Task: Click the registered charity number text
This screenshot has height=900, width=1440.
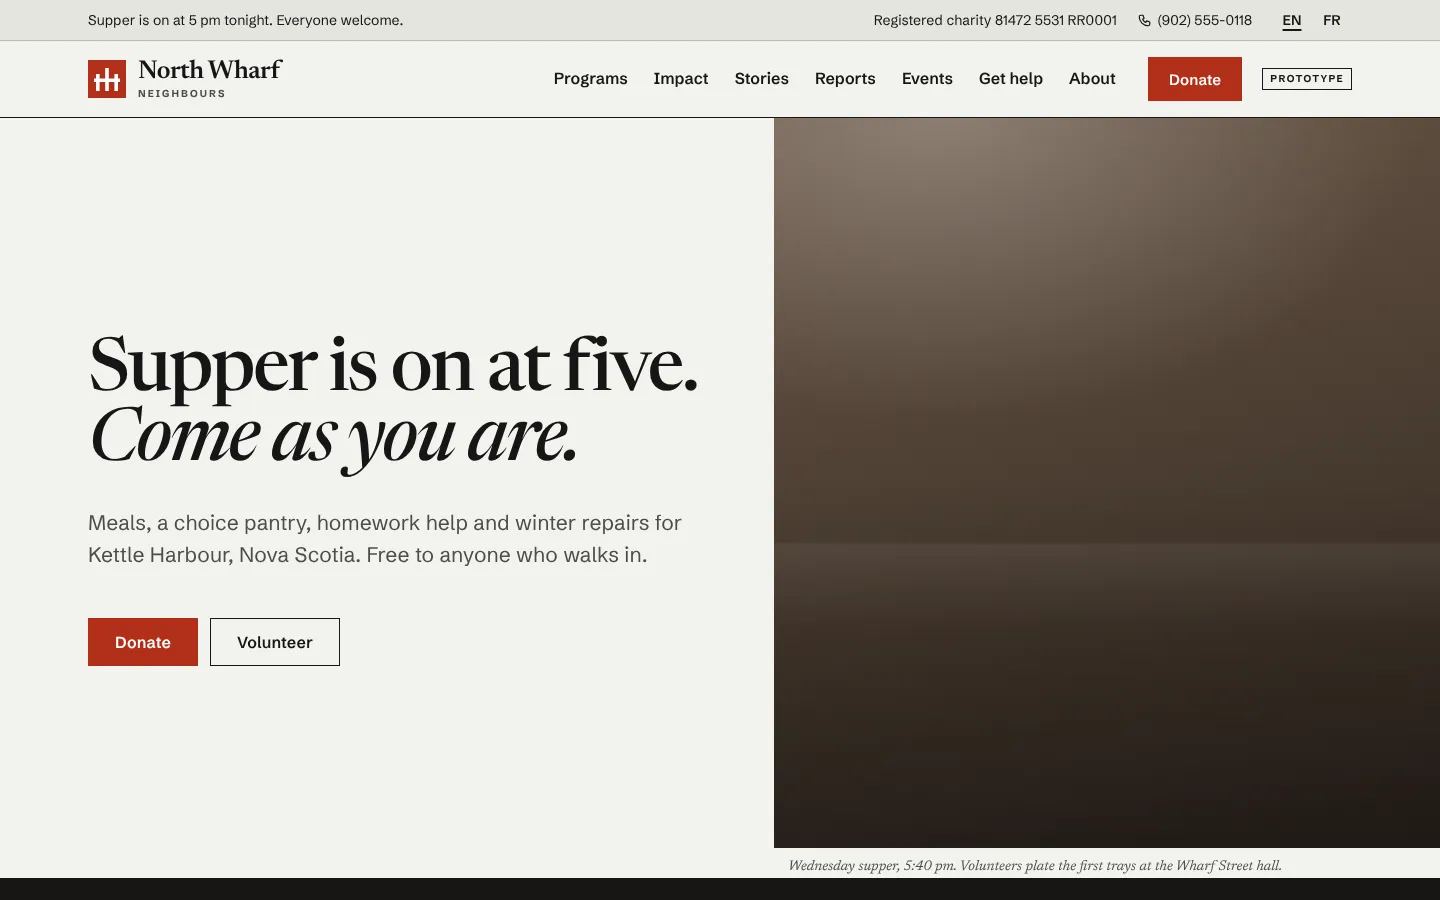Action: 995,20
